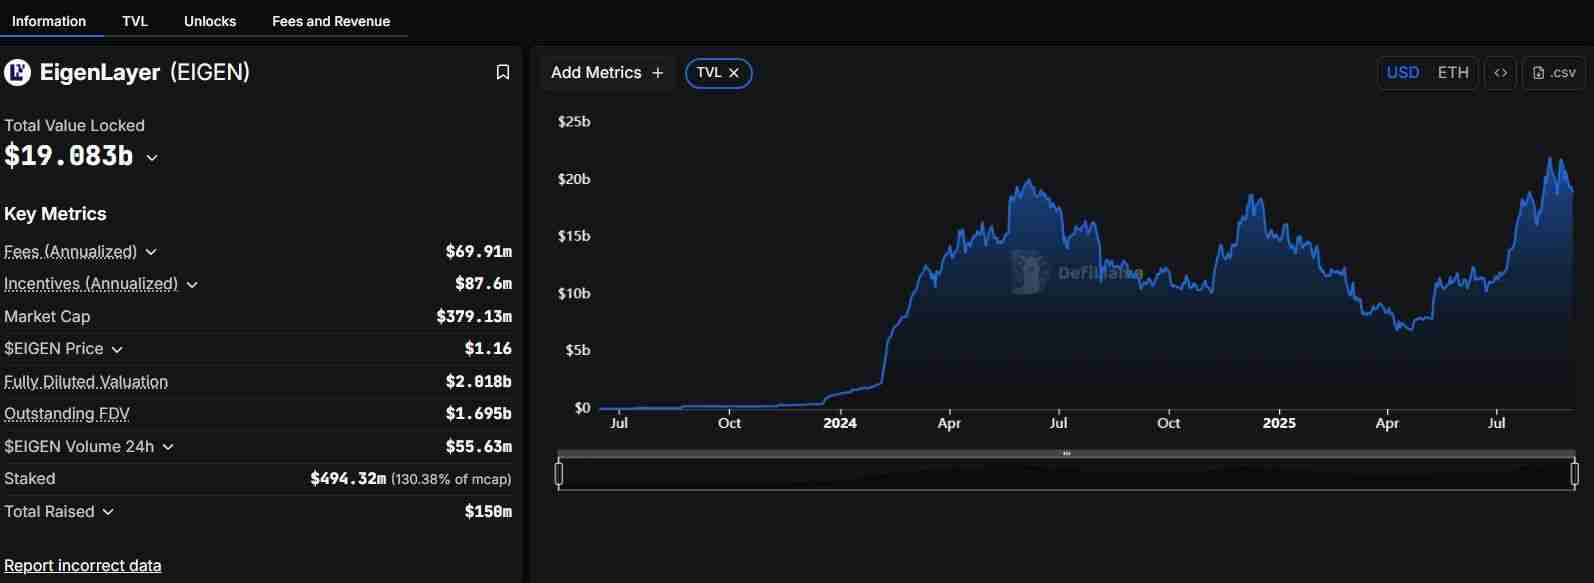1594x583 pixels.
Task: Expand Incentives (Annualized) details
Action: click(x=192, y=285)
